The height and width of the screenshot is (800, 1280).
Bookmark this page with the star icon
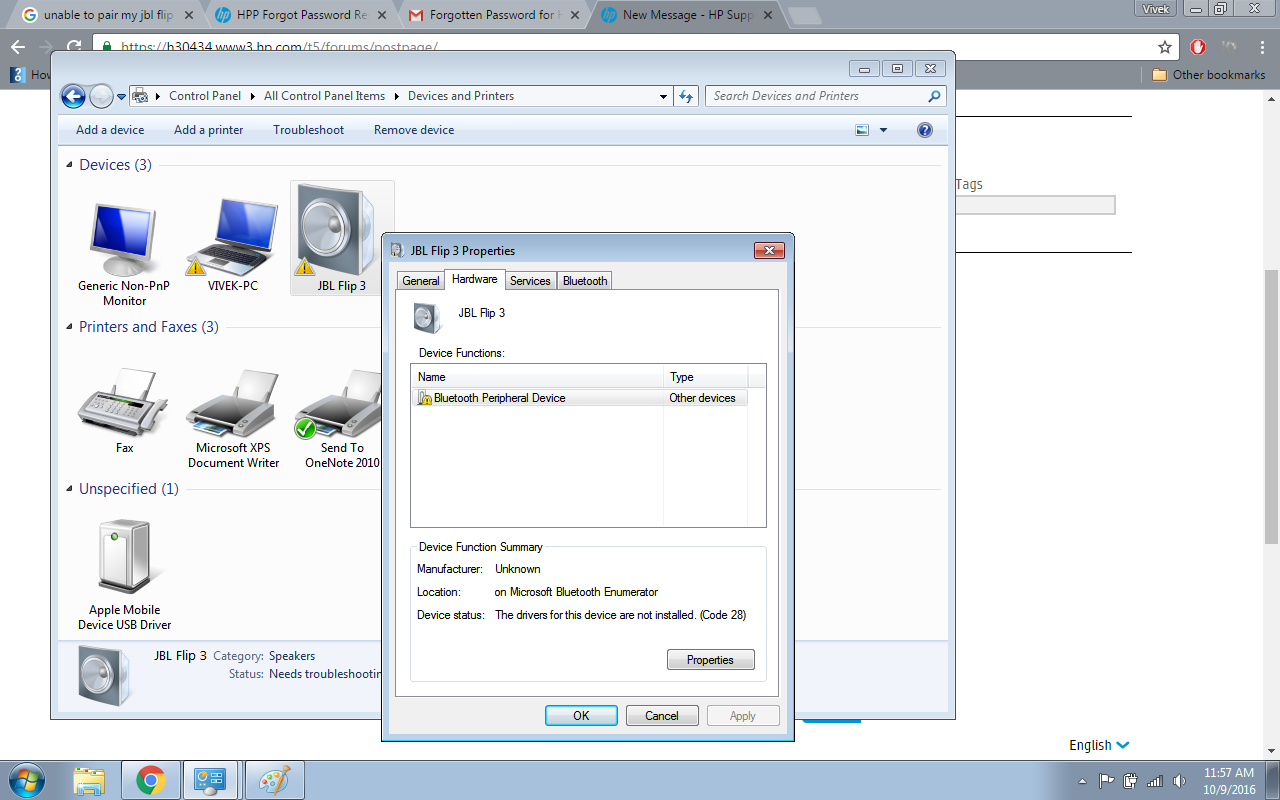[x=1165, y=47]
